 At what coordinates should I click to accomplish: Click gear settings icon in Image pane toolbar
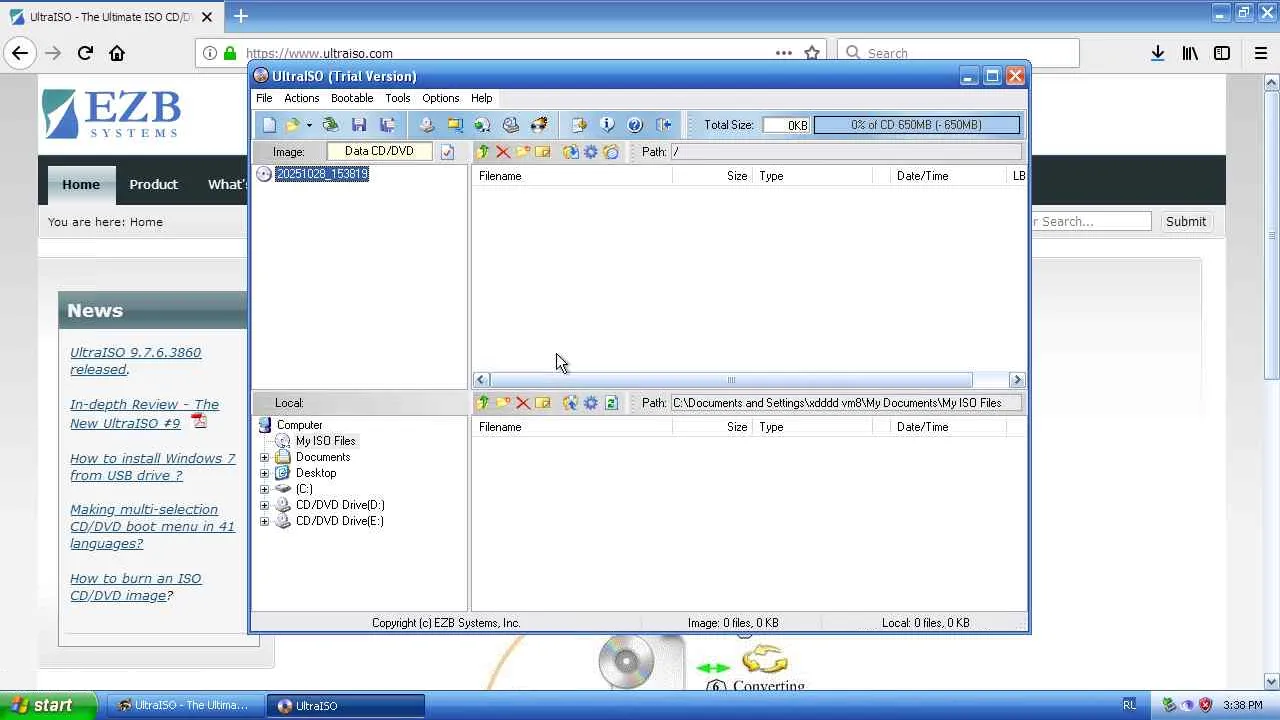(x=591, y=152)
